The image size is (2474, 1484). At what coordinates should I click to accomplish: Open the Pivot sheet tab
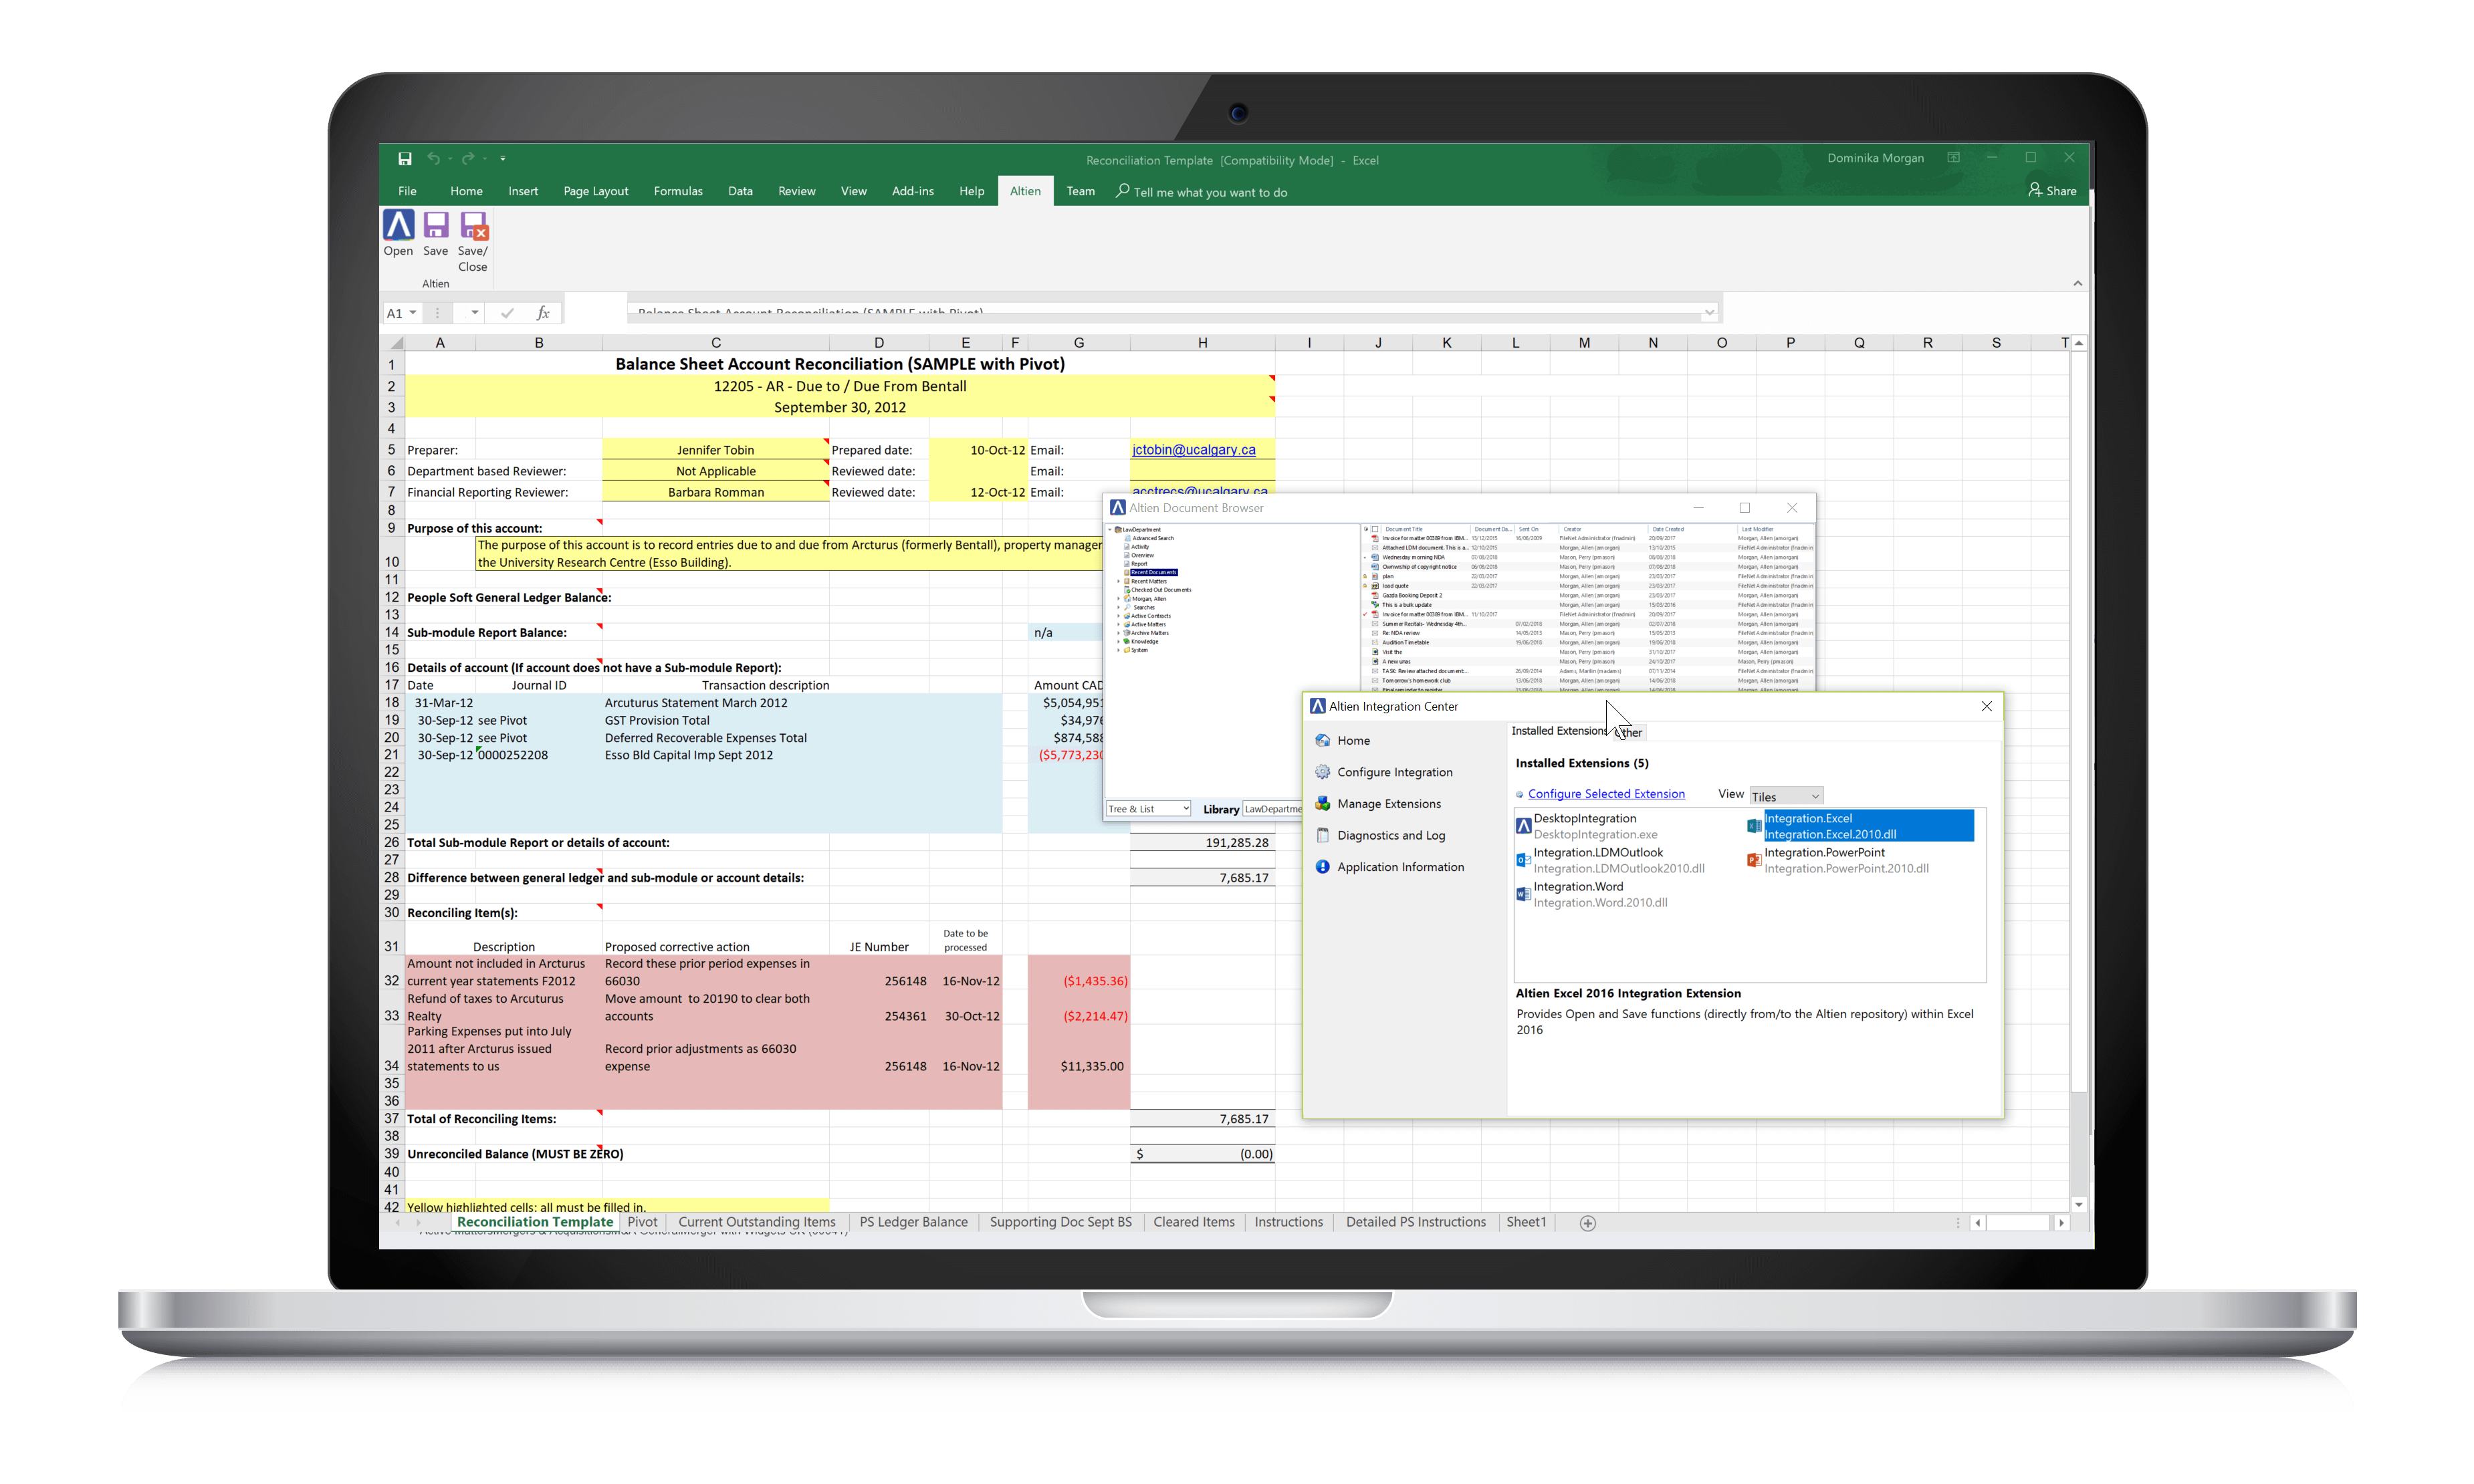pyautogui.click(x=642, y=1222)
